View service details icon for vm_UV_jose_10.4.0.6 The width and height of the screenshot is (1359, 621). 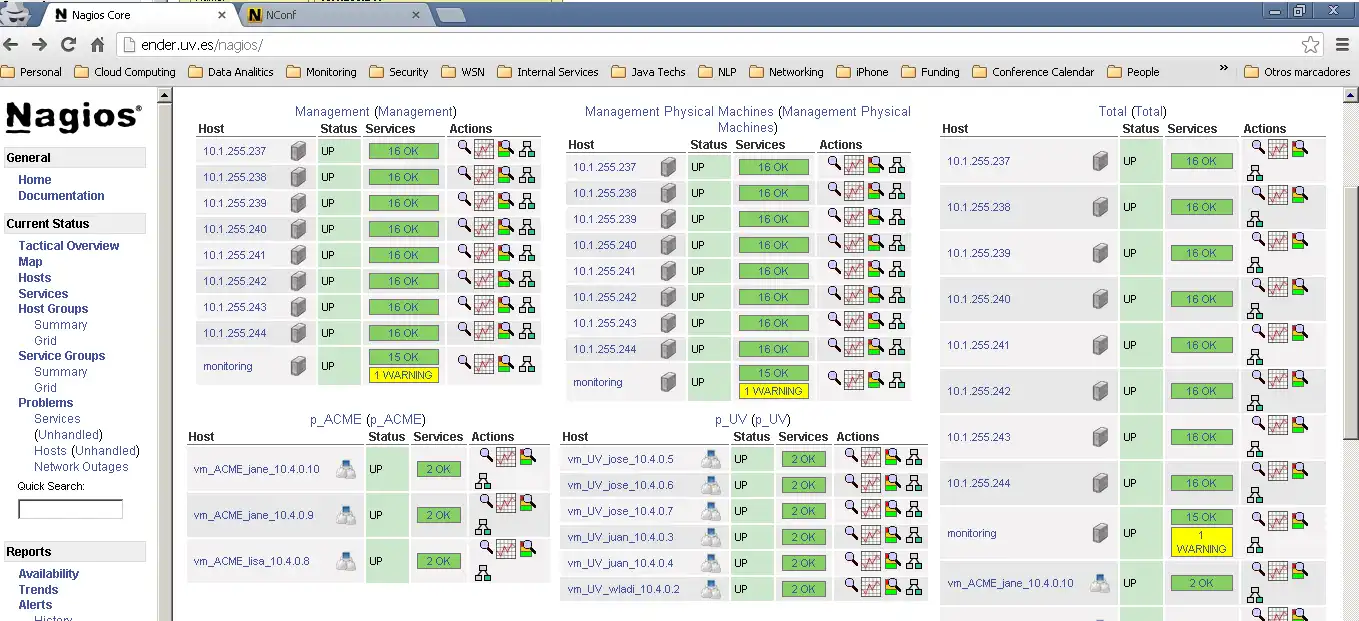point(892,482)
